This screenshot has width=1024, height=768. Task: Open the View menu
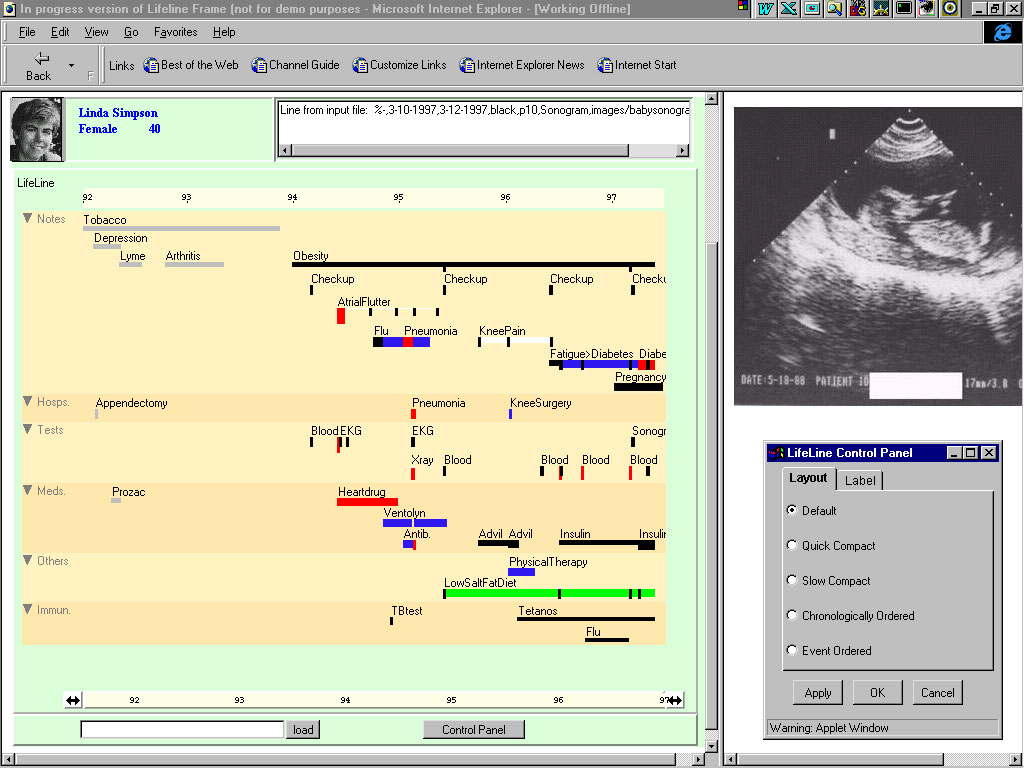click(97, 32)
